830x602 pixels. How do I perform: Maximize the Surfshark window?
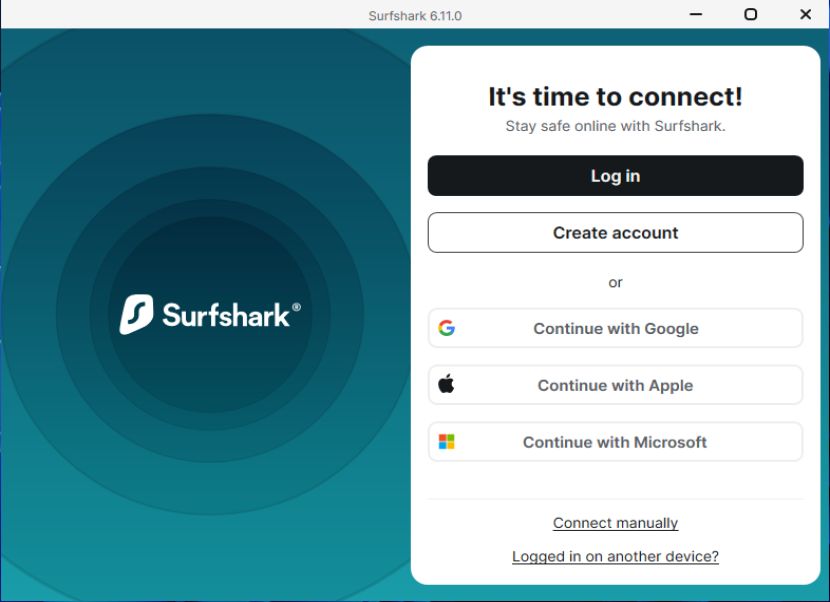751,14
